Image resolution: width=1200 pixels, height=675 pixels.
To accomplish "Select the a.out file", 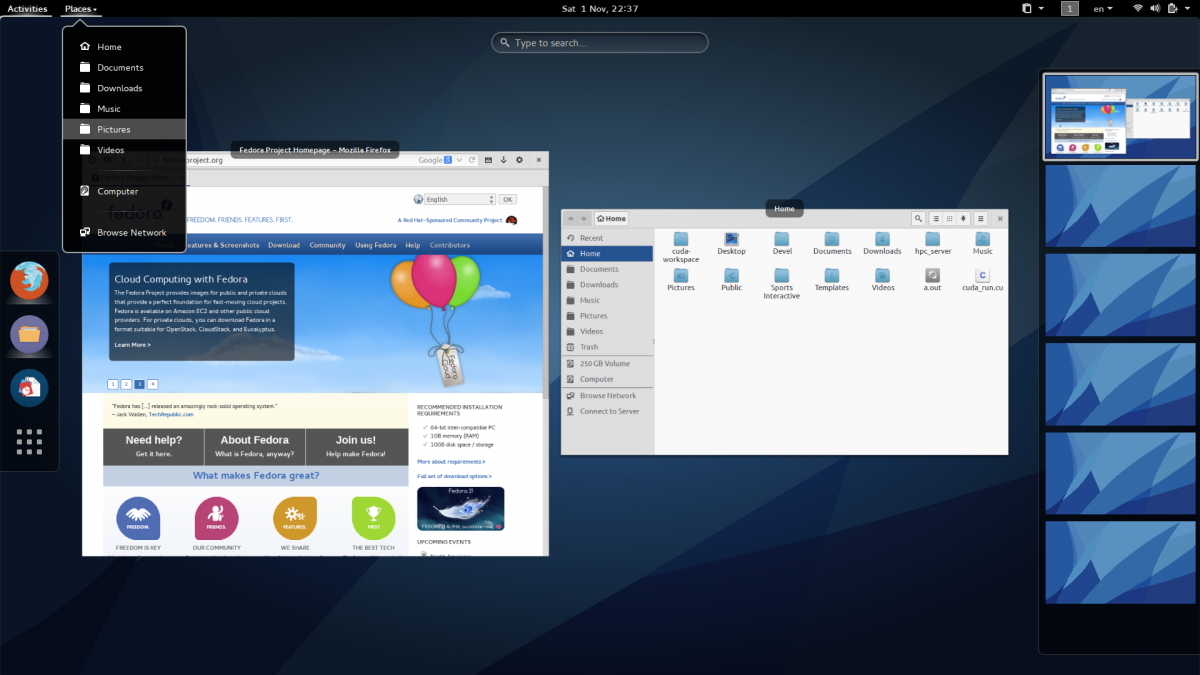I will (932, 280).
